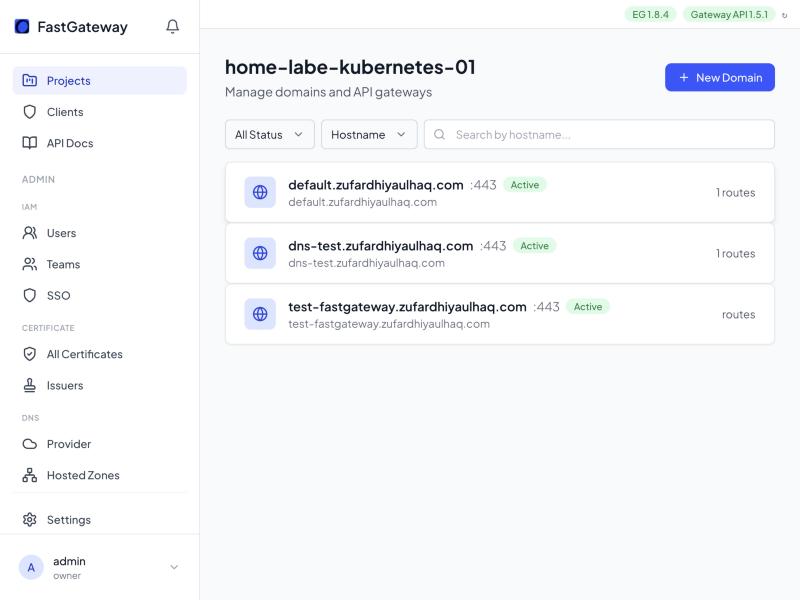Click the Settings gear icon

(x=30, y=519)
